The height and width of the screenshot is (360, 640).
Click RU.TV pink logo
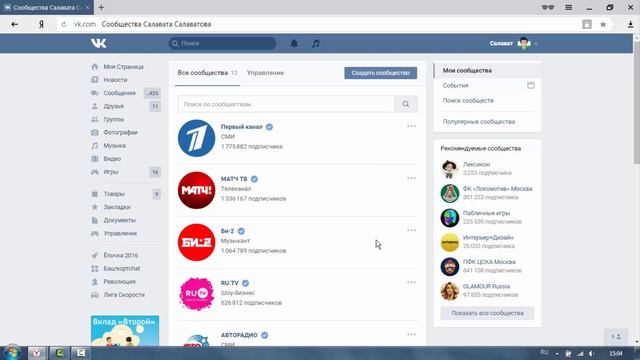(x=196, y=294)
